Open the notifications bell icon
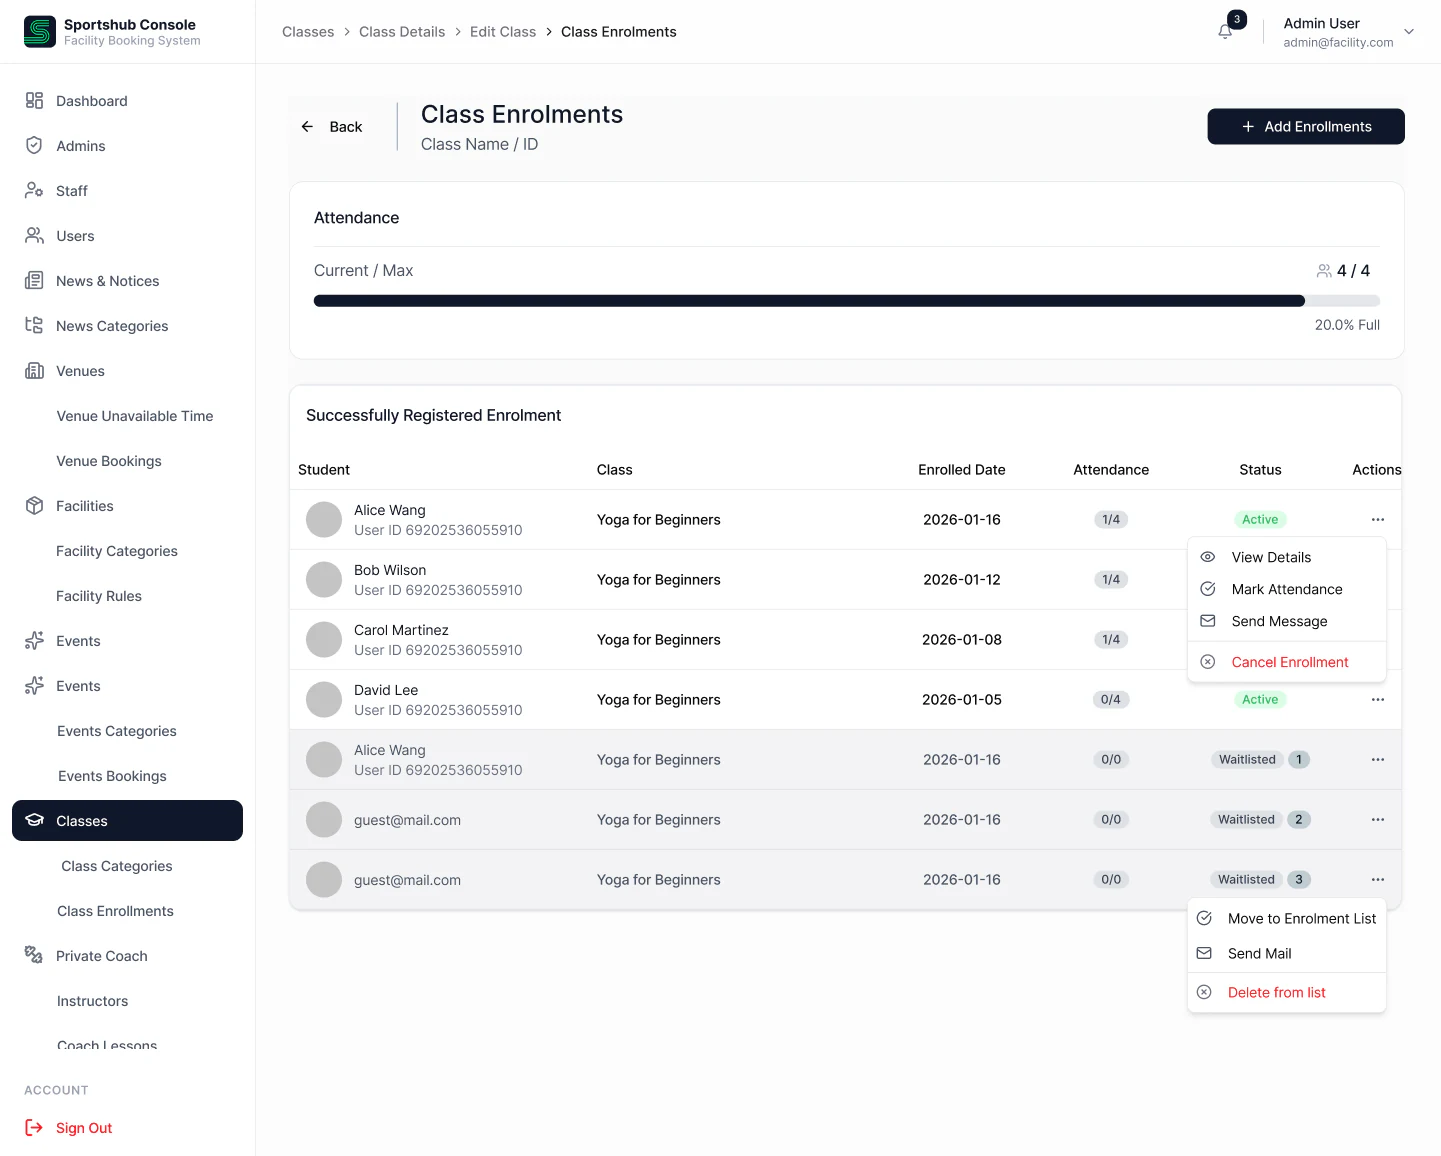The image size is (1441, 1156). (1225, 32)
